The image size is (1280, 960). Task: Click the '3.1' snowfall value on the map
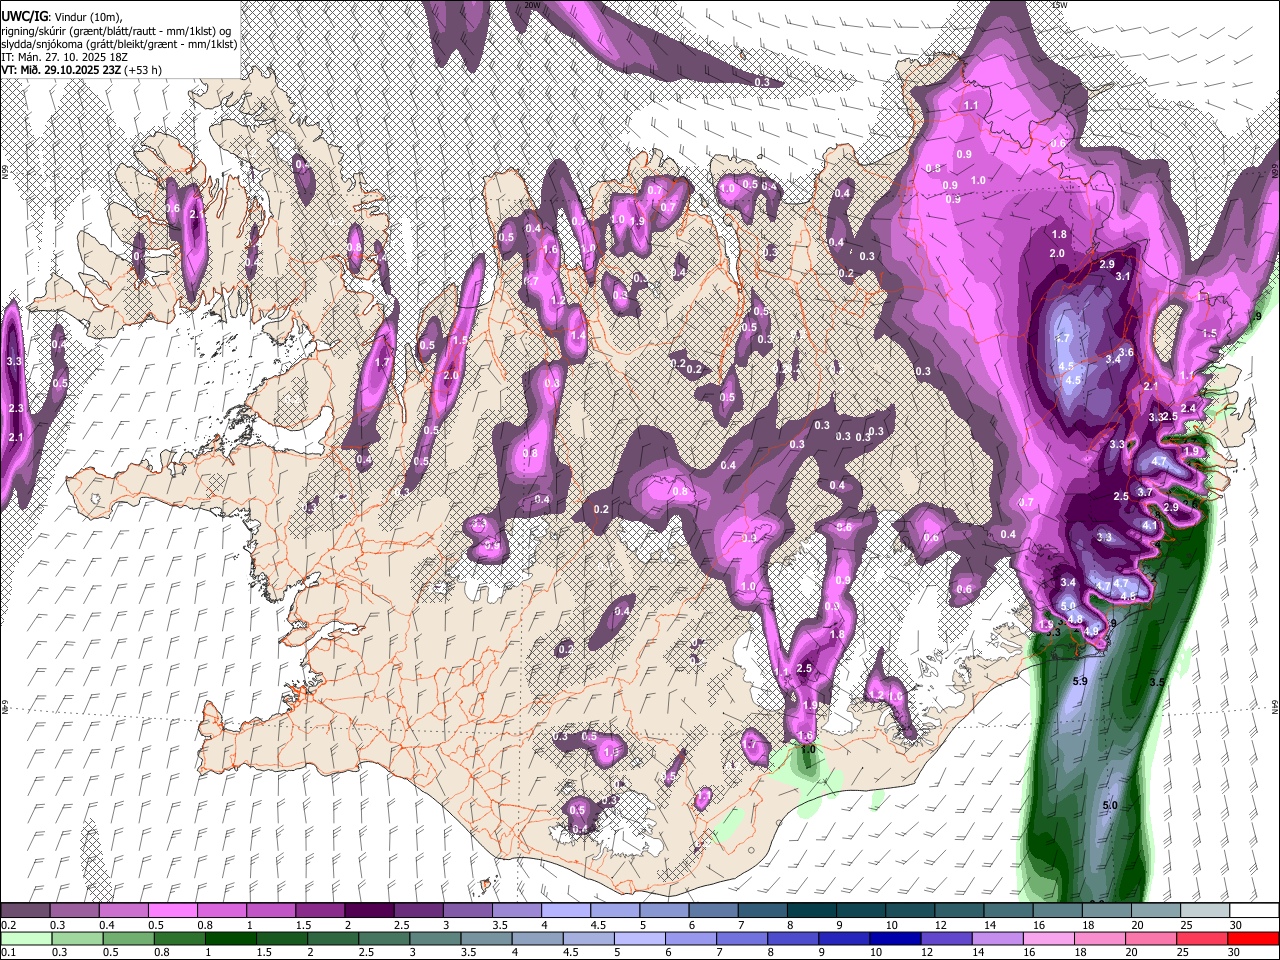click(x=1123, y=277)
